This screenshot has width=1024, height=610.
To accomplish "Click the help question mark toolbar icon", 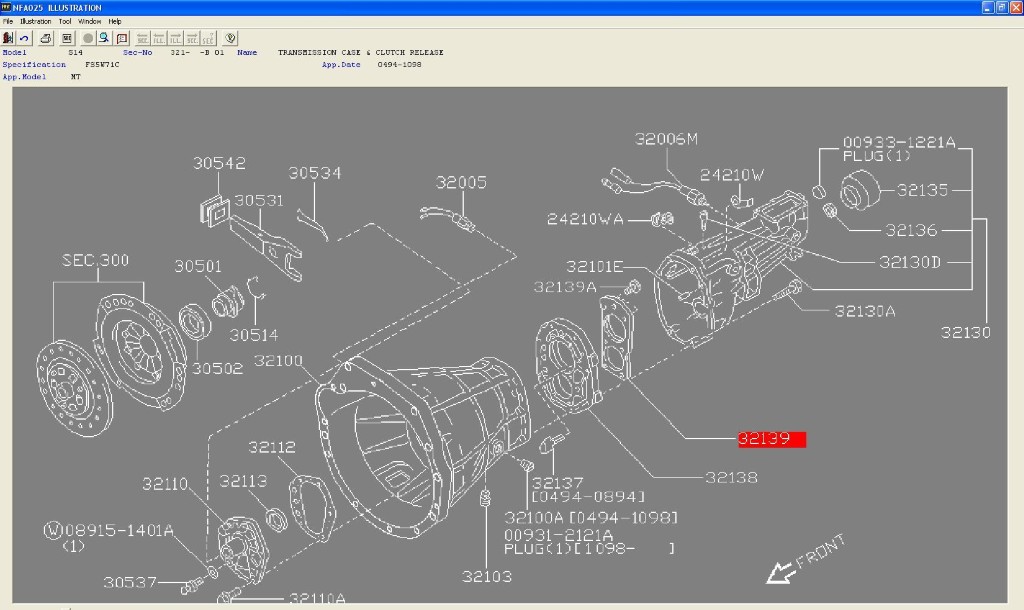I will click(230, 38).
